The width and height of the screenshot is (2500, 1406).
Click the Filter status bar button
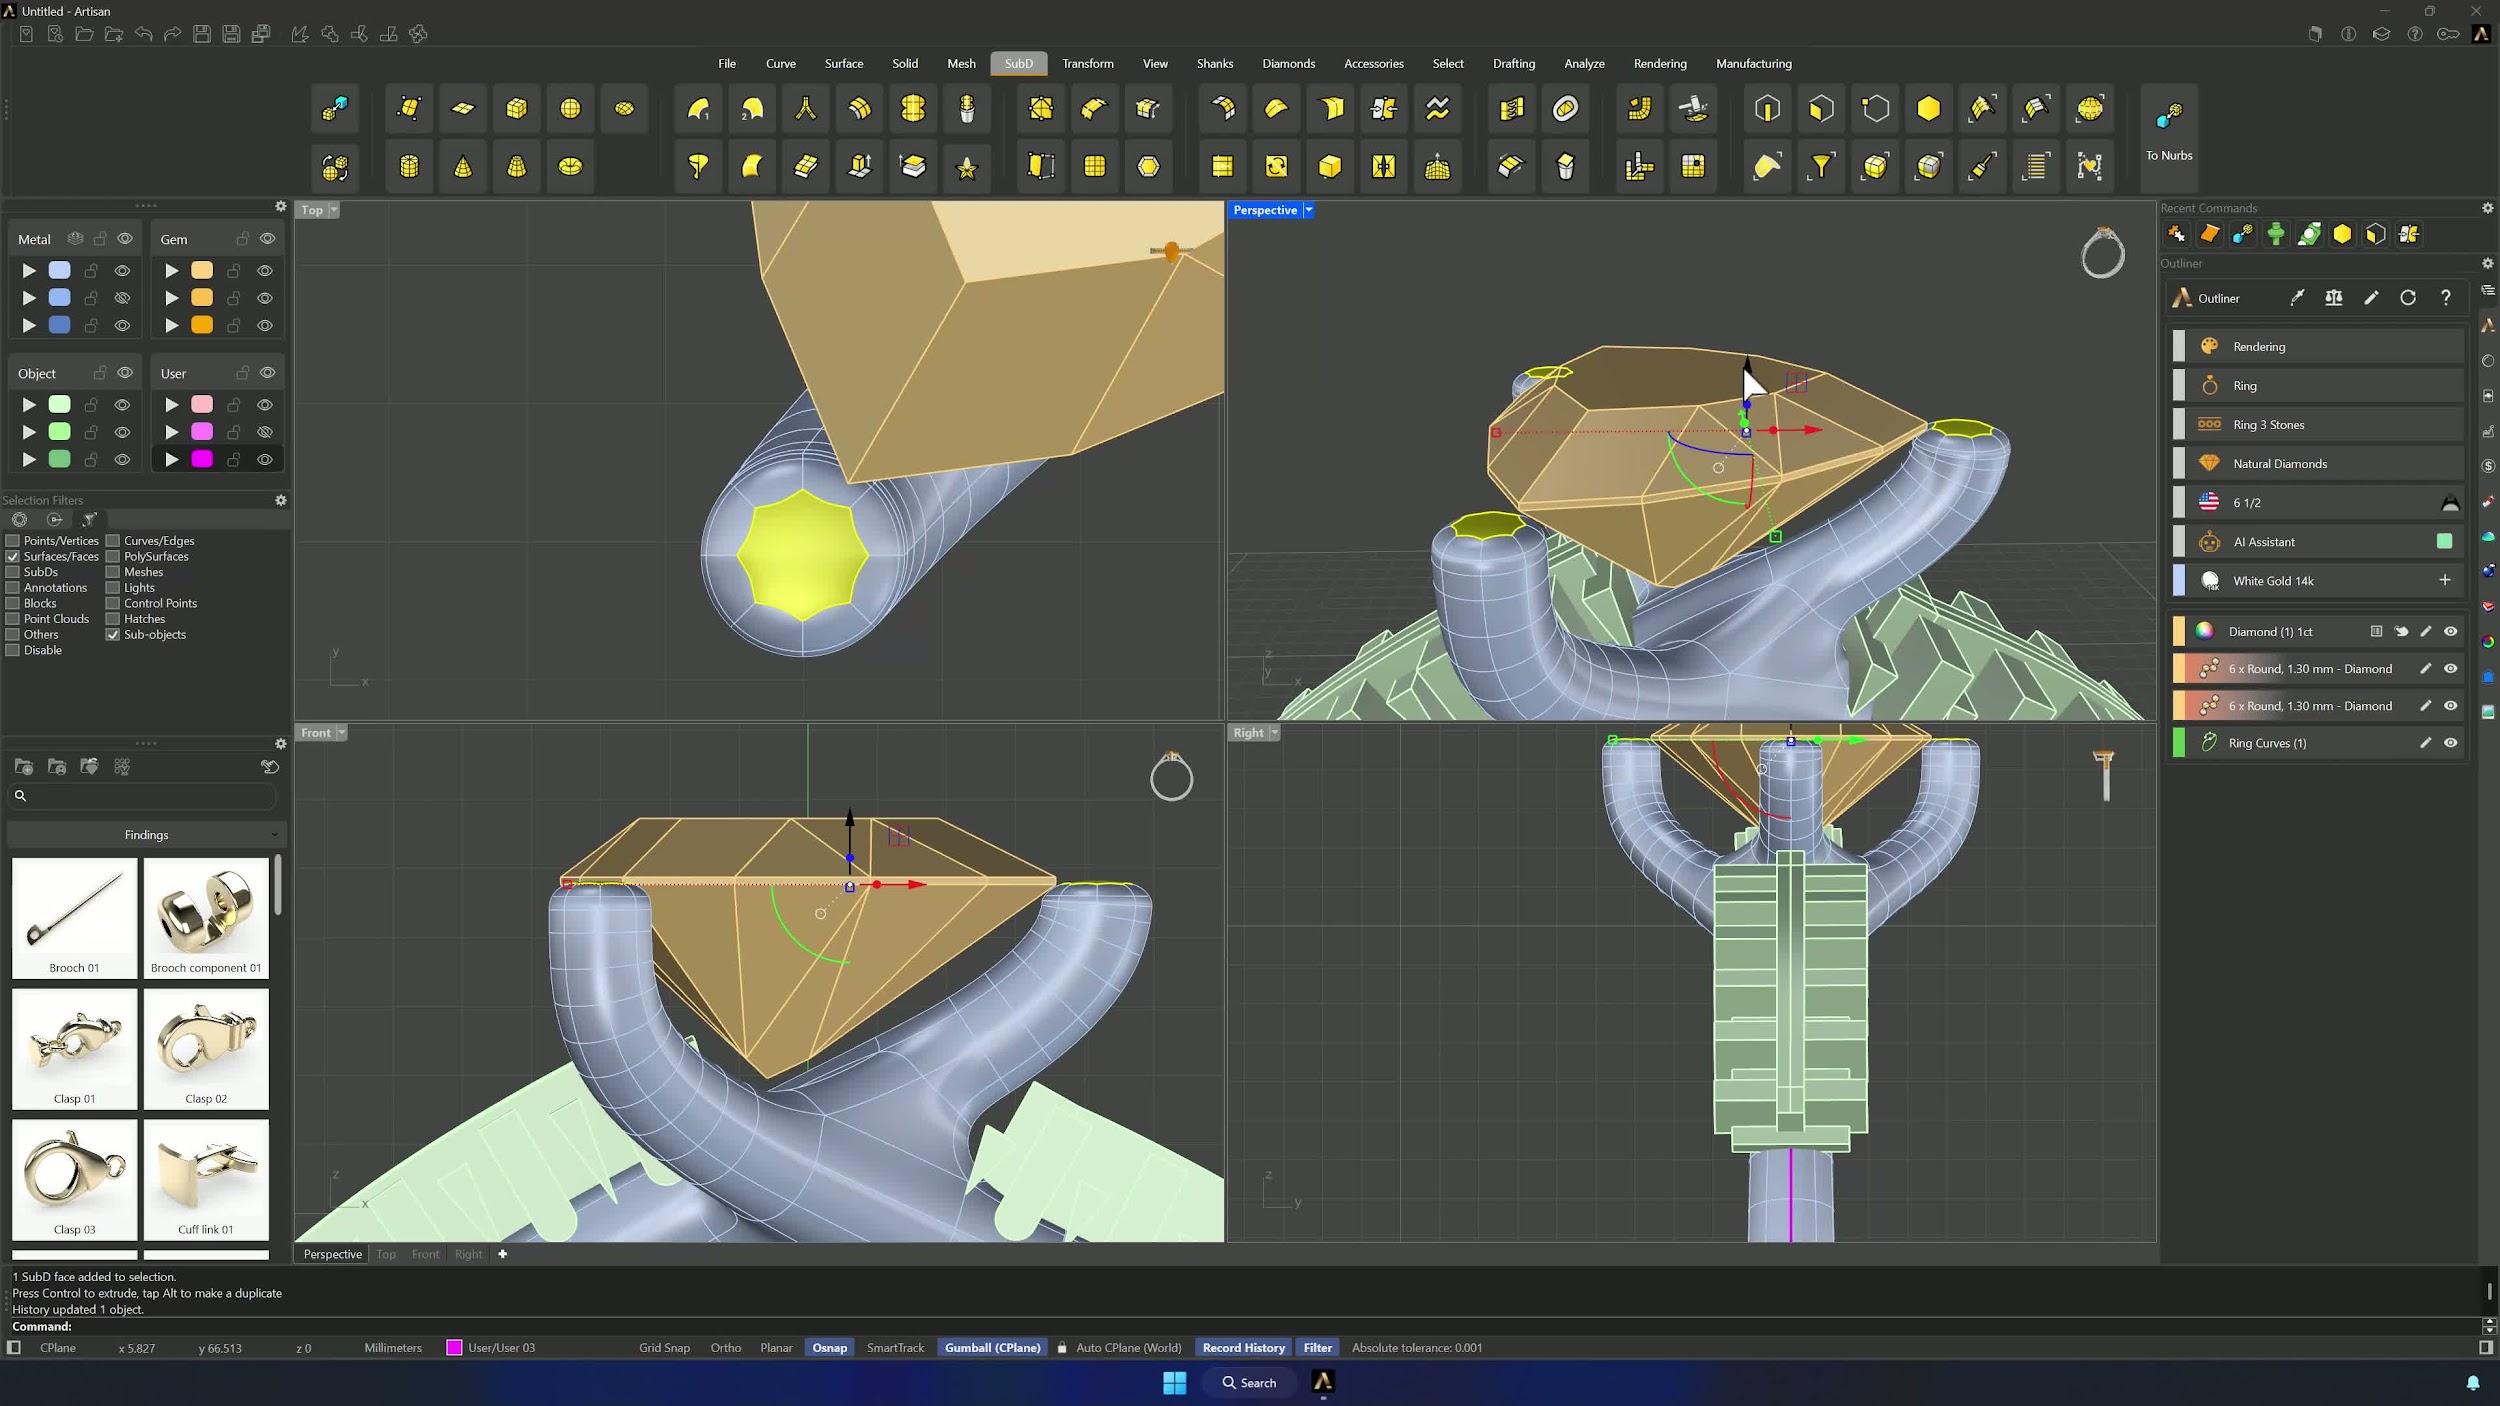coord(1317,1348)
